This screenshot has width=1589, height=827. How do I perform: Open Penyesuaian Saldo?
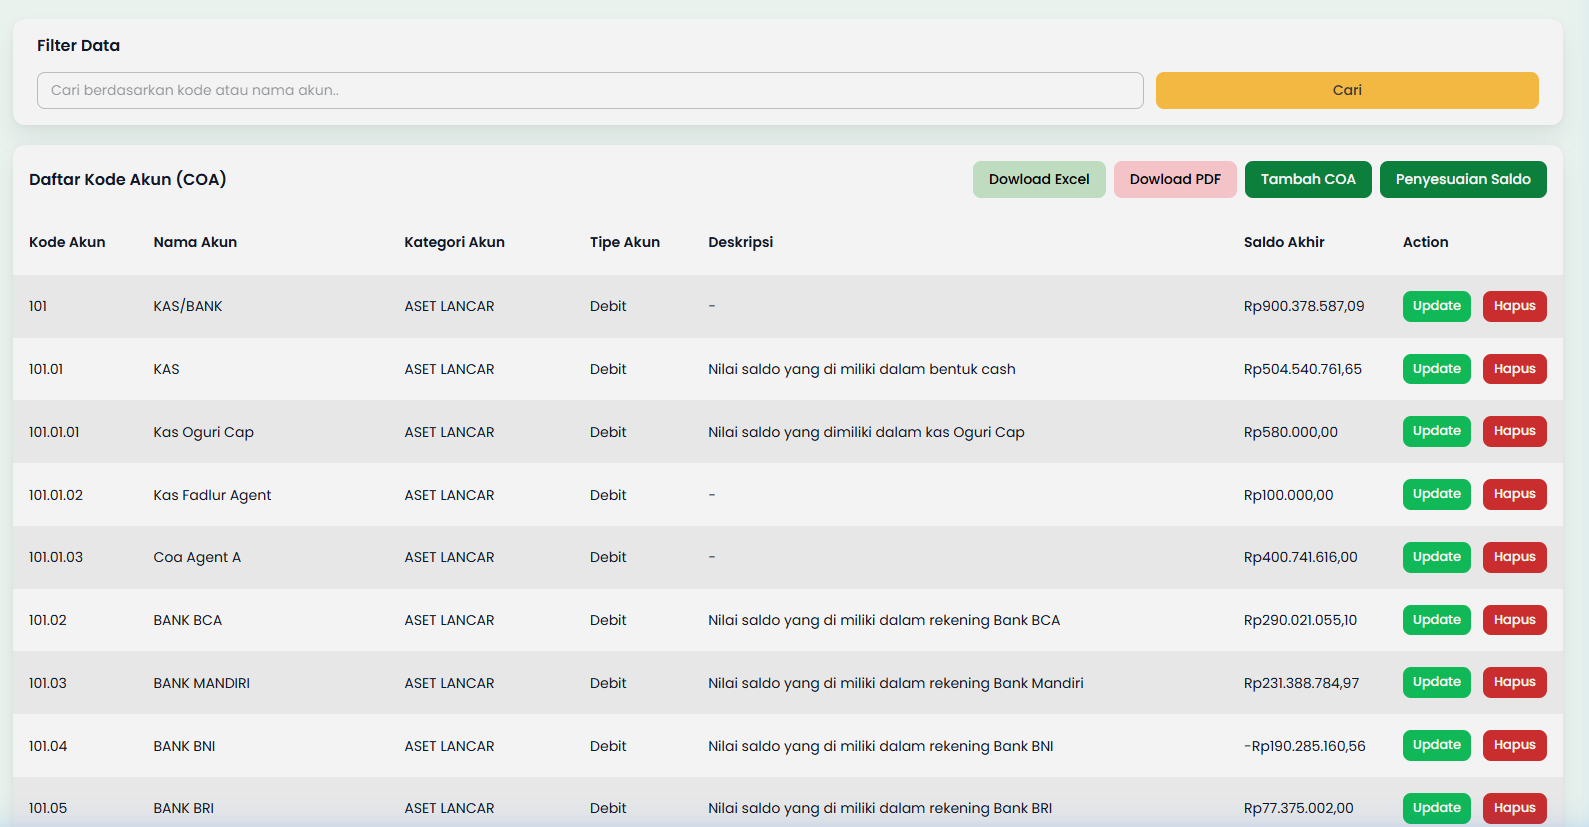[1463, 180]
